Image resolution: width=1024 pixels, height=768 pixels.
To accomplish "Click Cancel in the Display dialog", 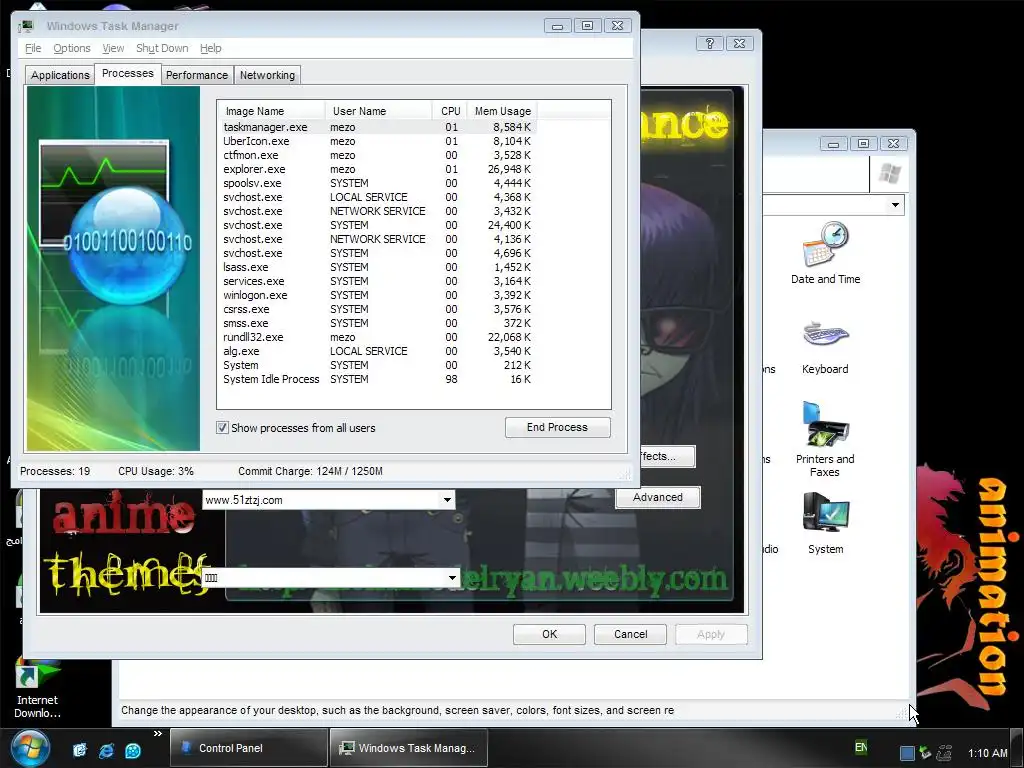I will tap(630, 634).
